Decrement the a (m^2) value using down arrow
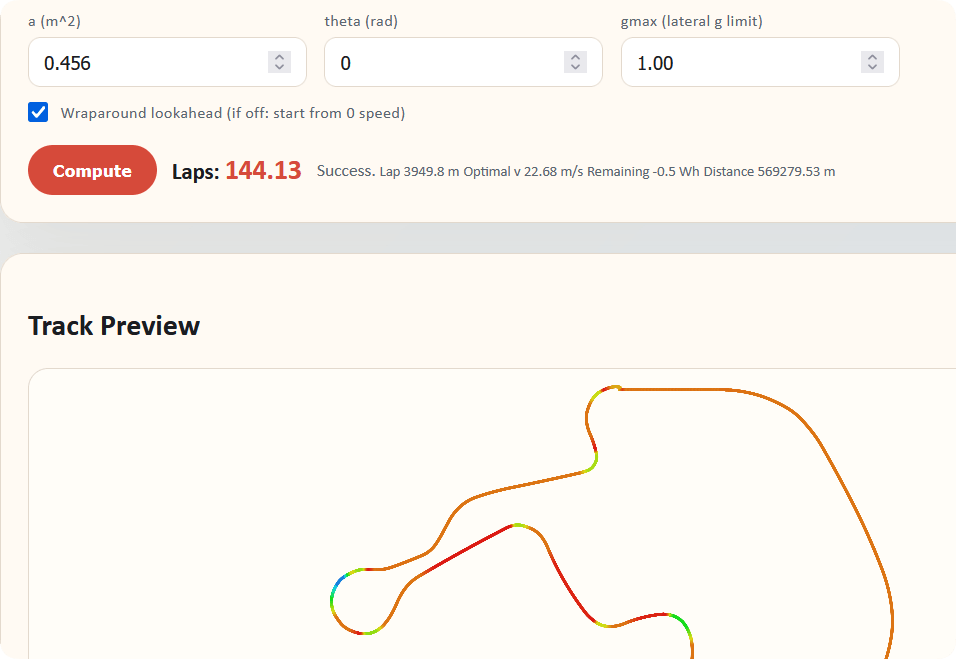 [x=279, y=68]
